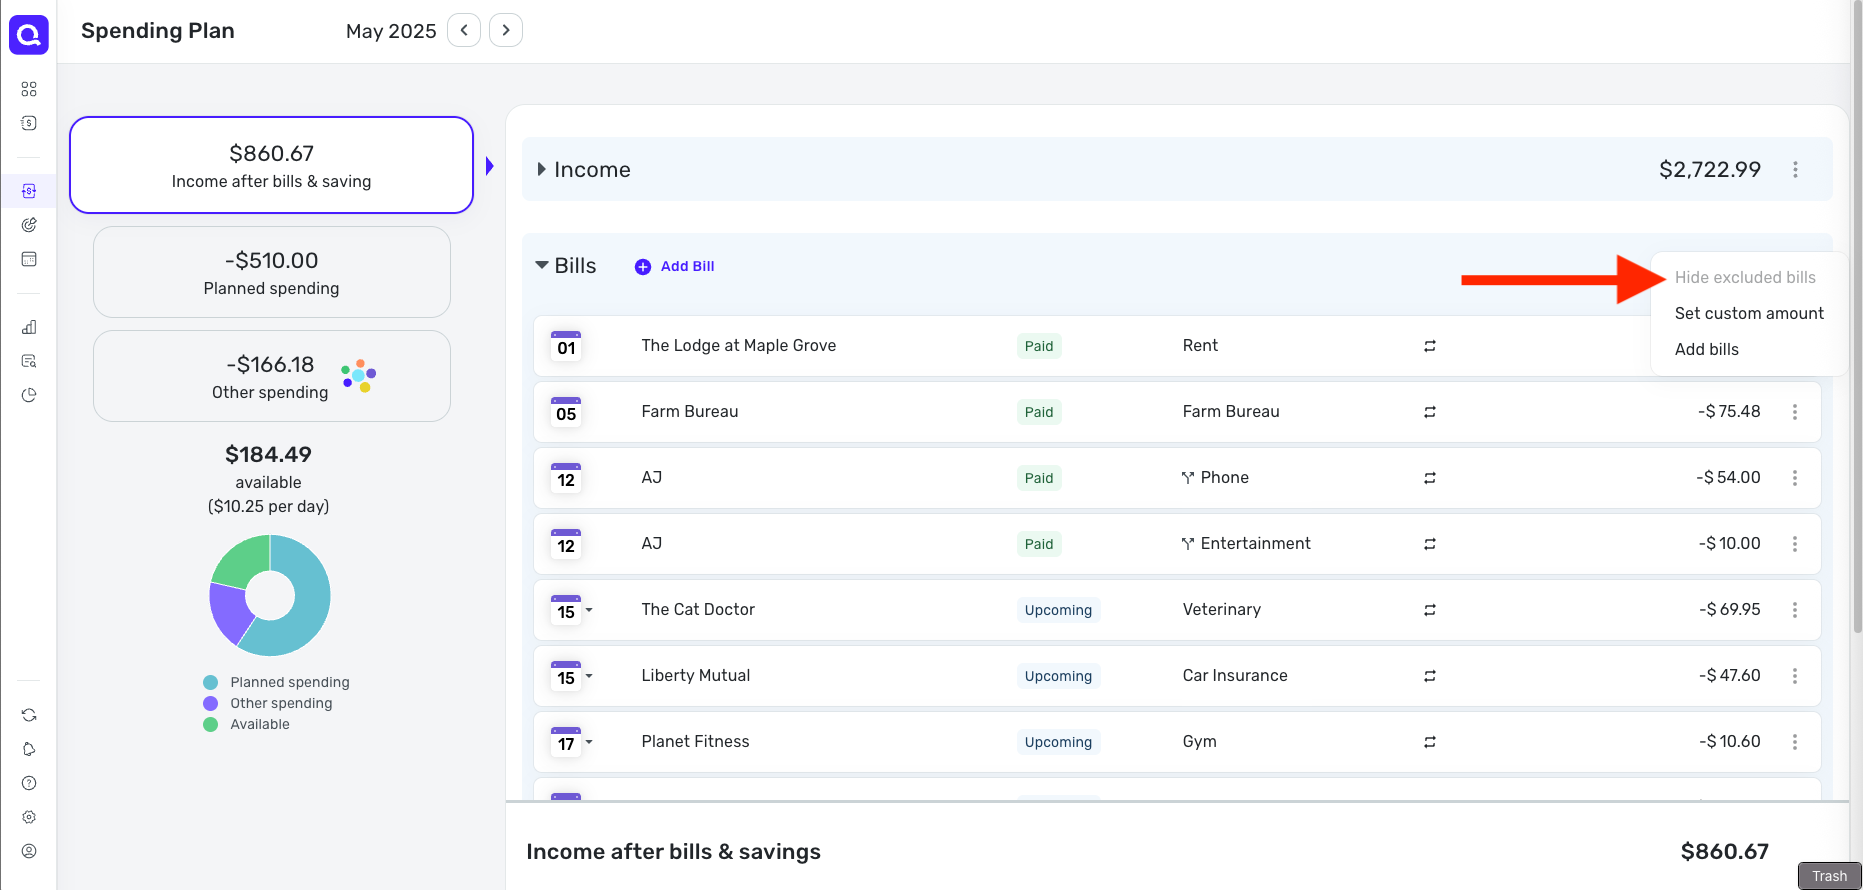Go to the next month

(506, 30)
